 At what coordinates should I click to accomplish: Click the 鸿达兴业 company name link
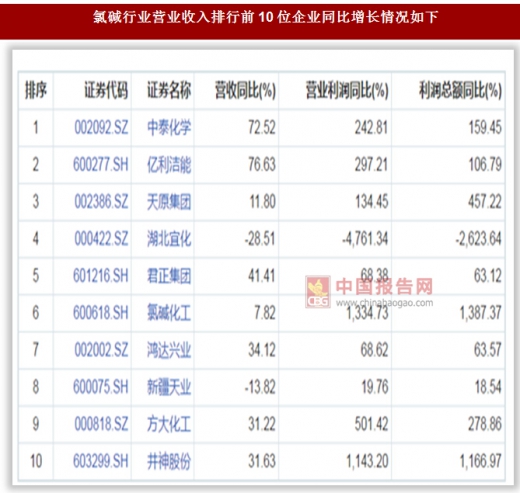(169, 350)
